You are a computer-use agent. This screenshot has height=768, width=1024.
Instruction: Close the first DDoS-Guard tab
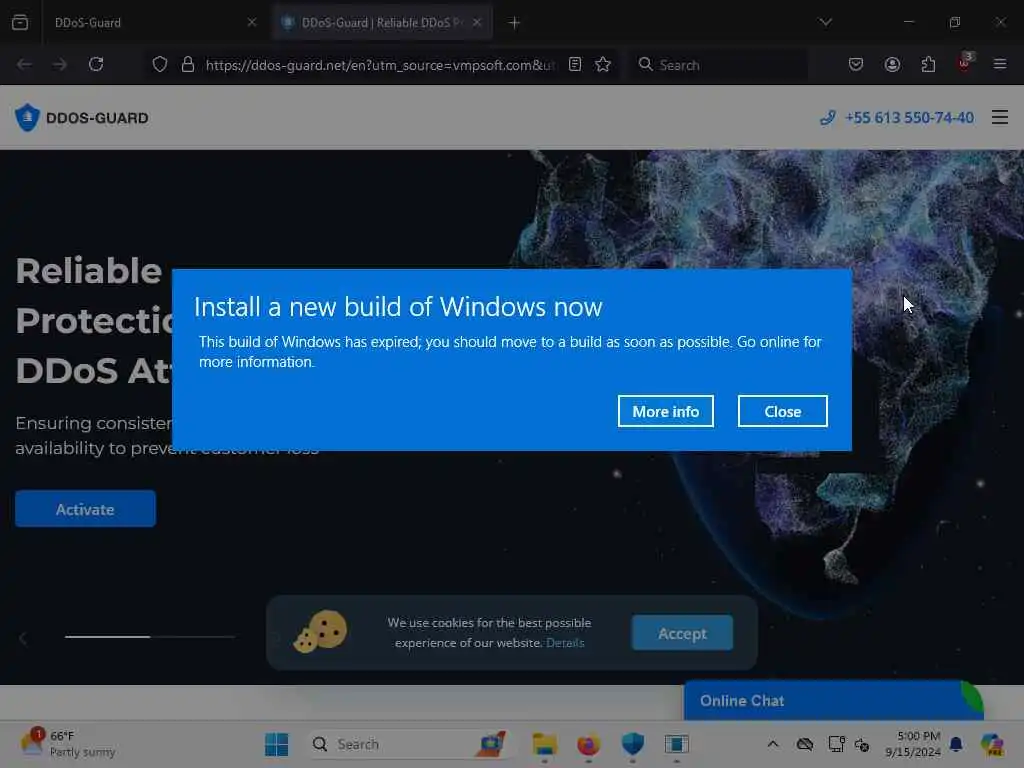pyautogui.click(x=251, y=22)
